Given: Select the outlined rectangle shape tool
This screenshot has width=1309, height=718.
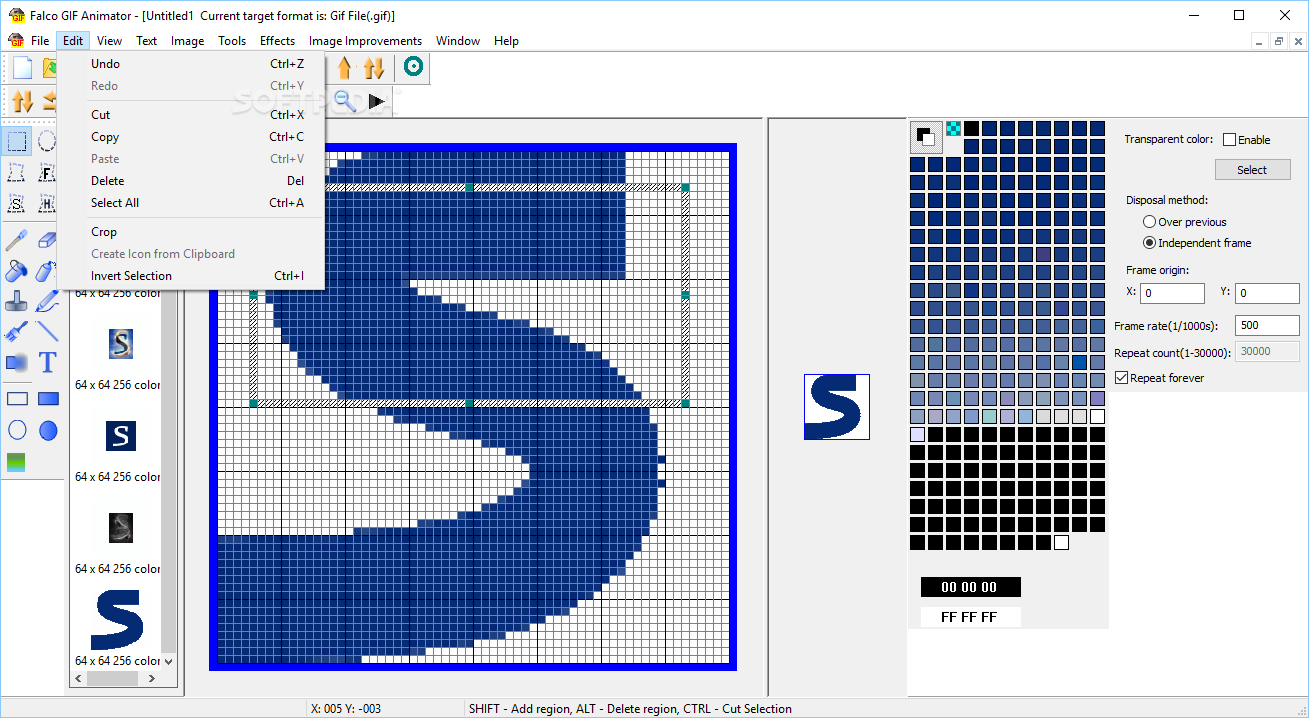Looking at the screenshot, I should (17, 398).
